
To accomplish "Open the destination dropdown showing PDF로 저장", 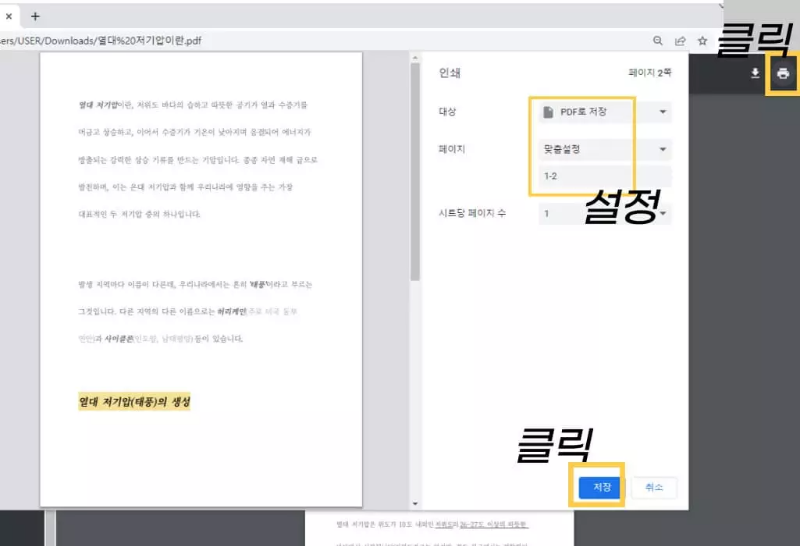I will [605, 112].
